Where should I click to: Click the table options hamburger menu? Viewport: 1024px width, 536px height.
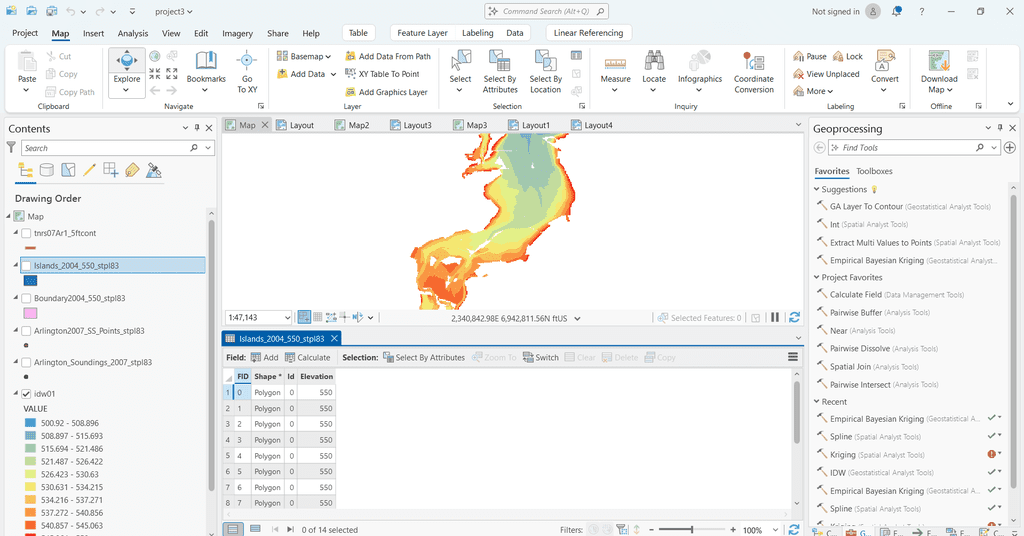coord(793,357)
